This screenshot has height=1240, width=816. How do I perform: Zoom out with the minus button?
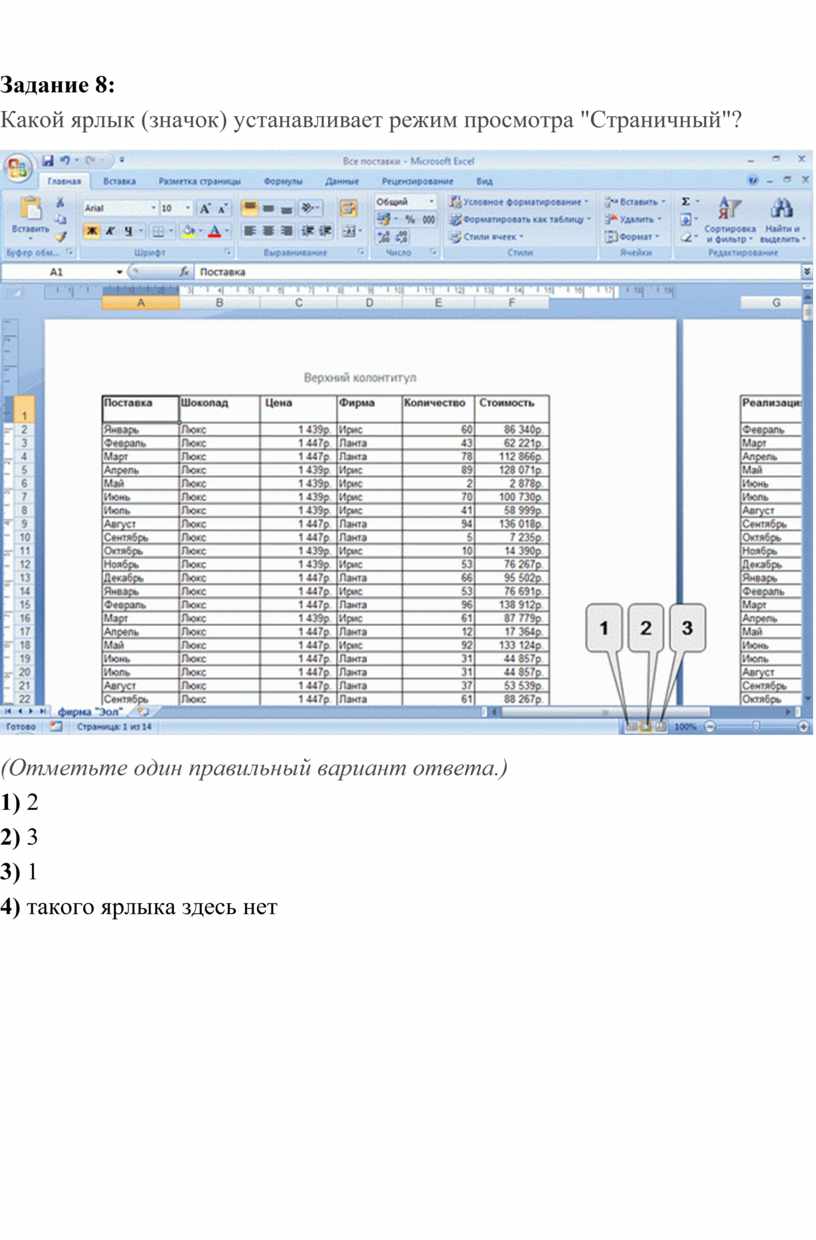[x=709, y=727]
